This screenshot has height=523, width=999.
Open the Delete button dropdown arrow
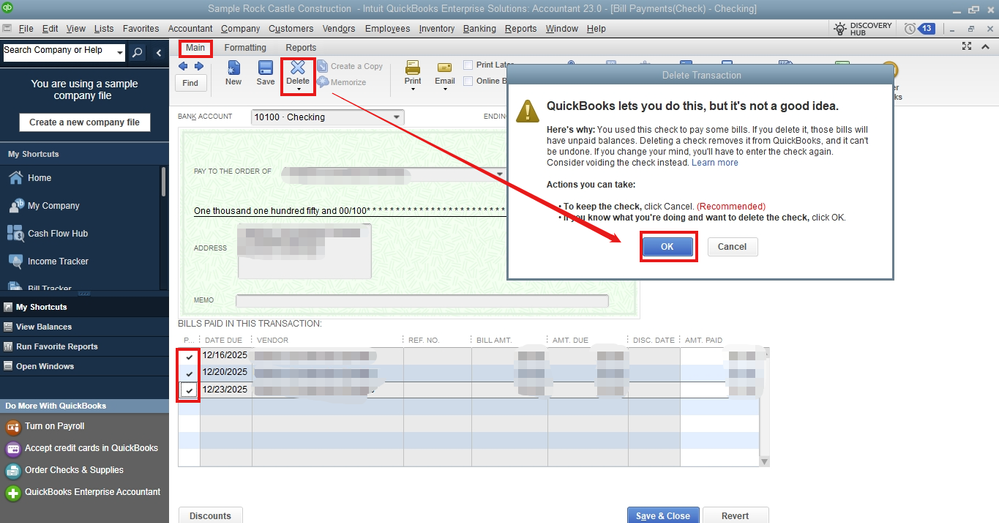click(x=298, y=90)
